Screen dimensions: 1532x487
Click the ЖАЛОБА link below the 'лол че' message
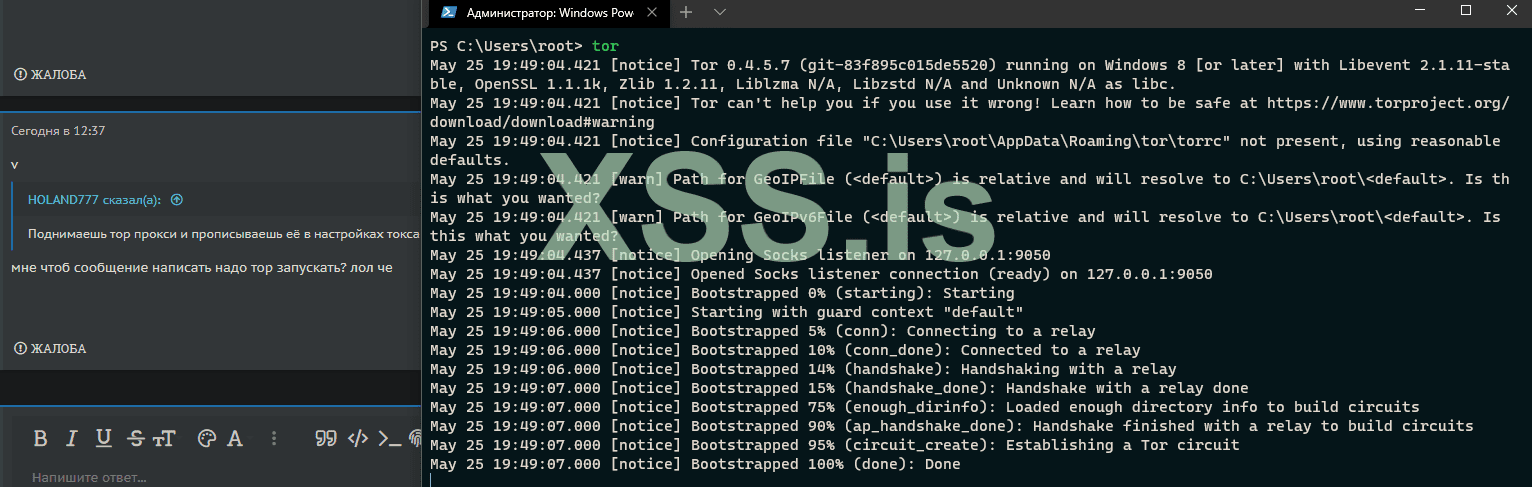tap(50, 349)
